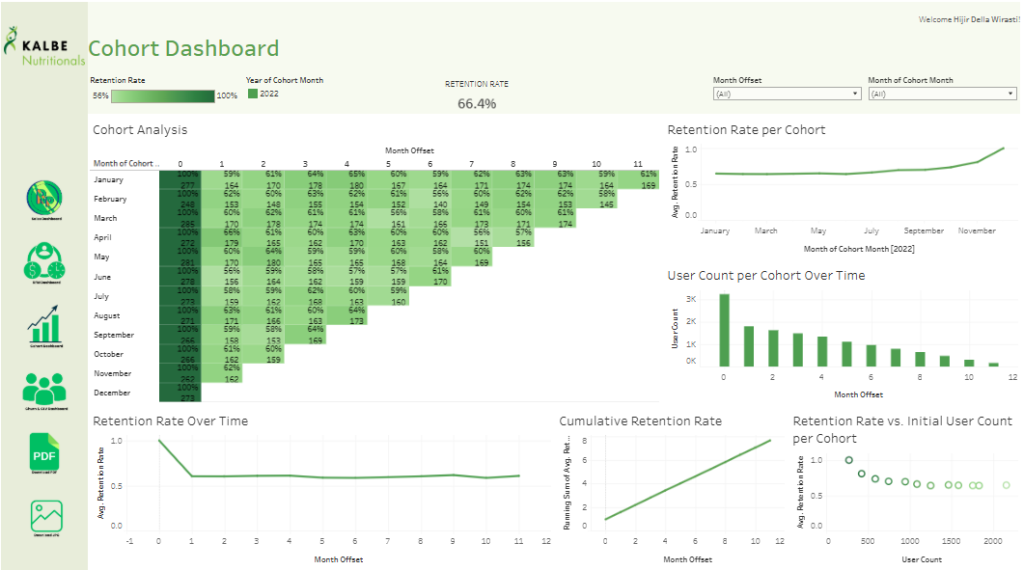Click the Kalbe Nutritionals logo
Screen dimensions: 1024x570
44,46
